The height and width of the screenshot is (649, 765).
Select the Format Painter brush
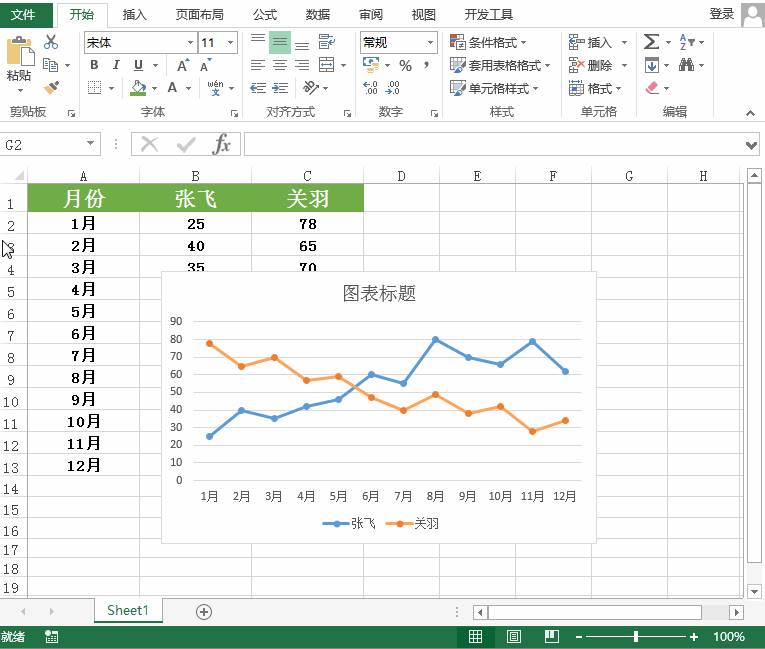51,88
